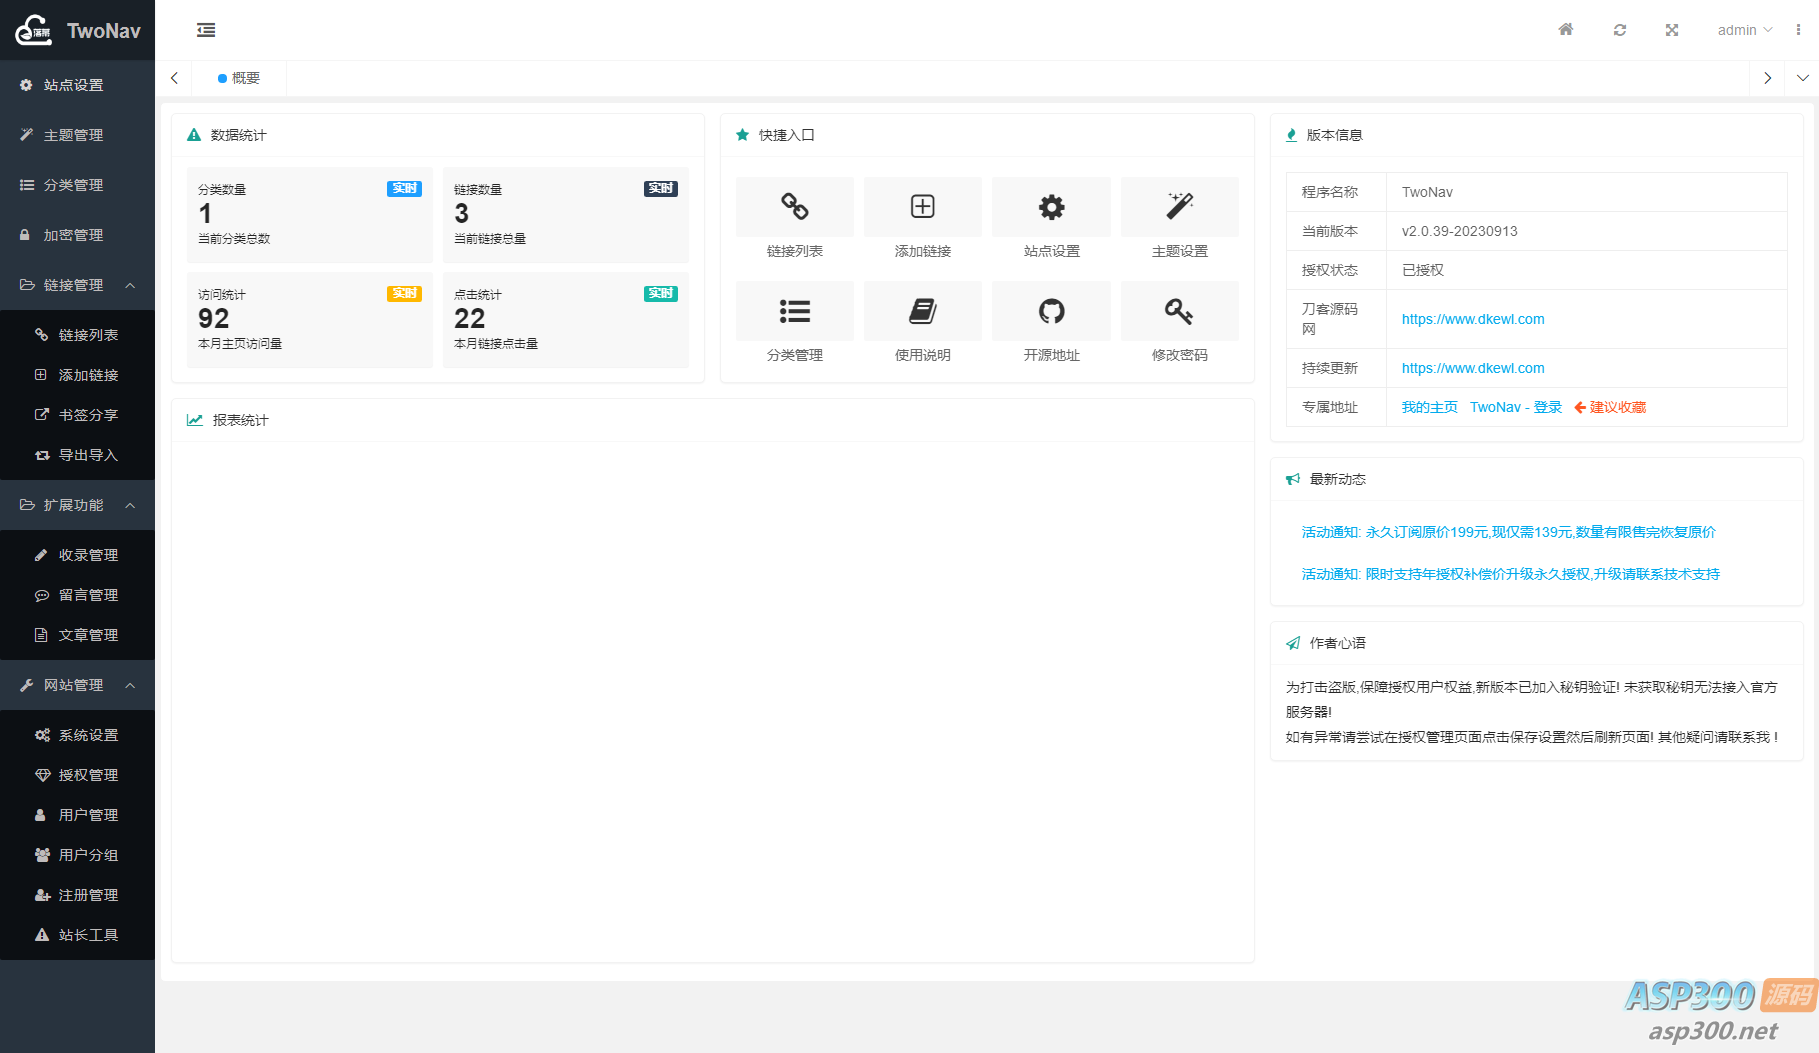Click the 建议收藏 red text

pos(1618,407)
